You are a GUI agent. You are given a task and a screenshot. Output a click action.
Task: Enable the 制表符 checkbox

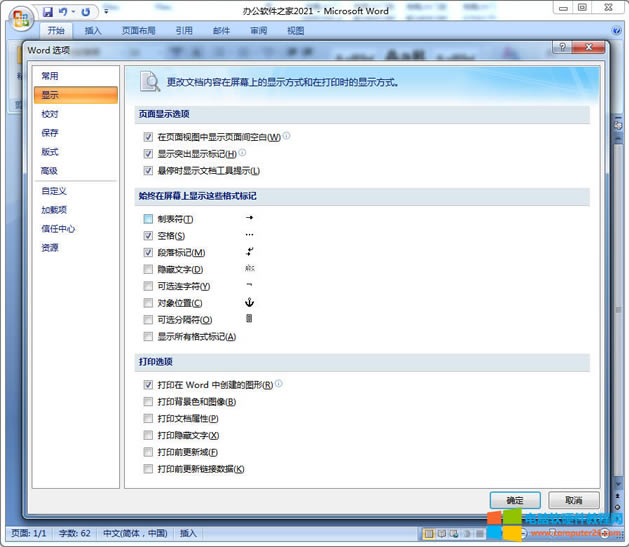(x=148, y=219)
